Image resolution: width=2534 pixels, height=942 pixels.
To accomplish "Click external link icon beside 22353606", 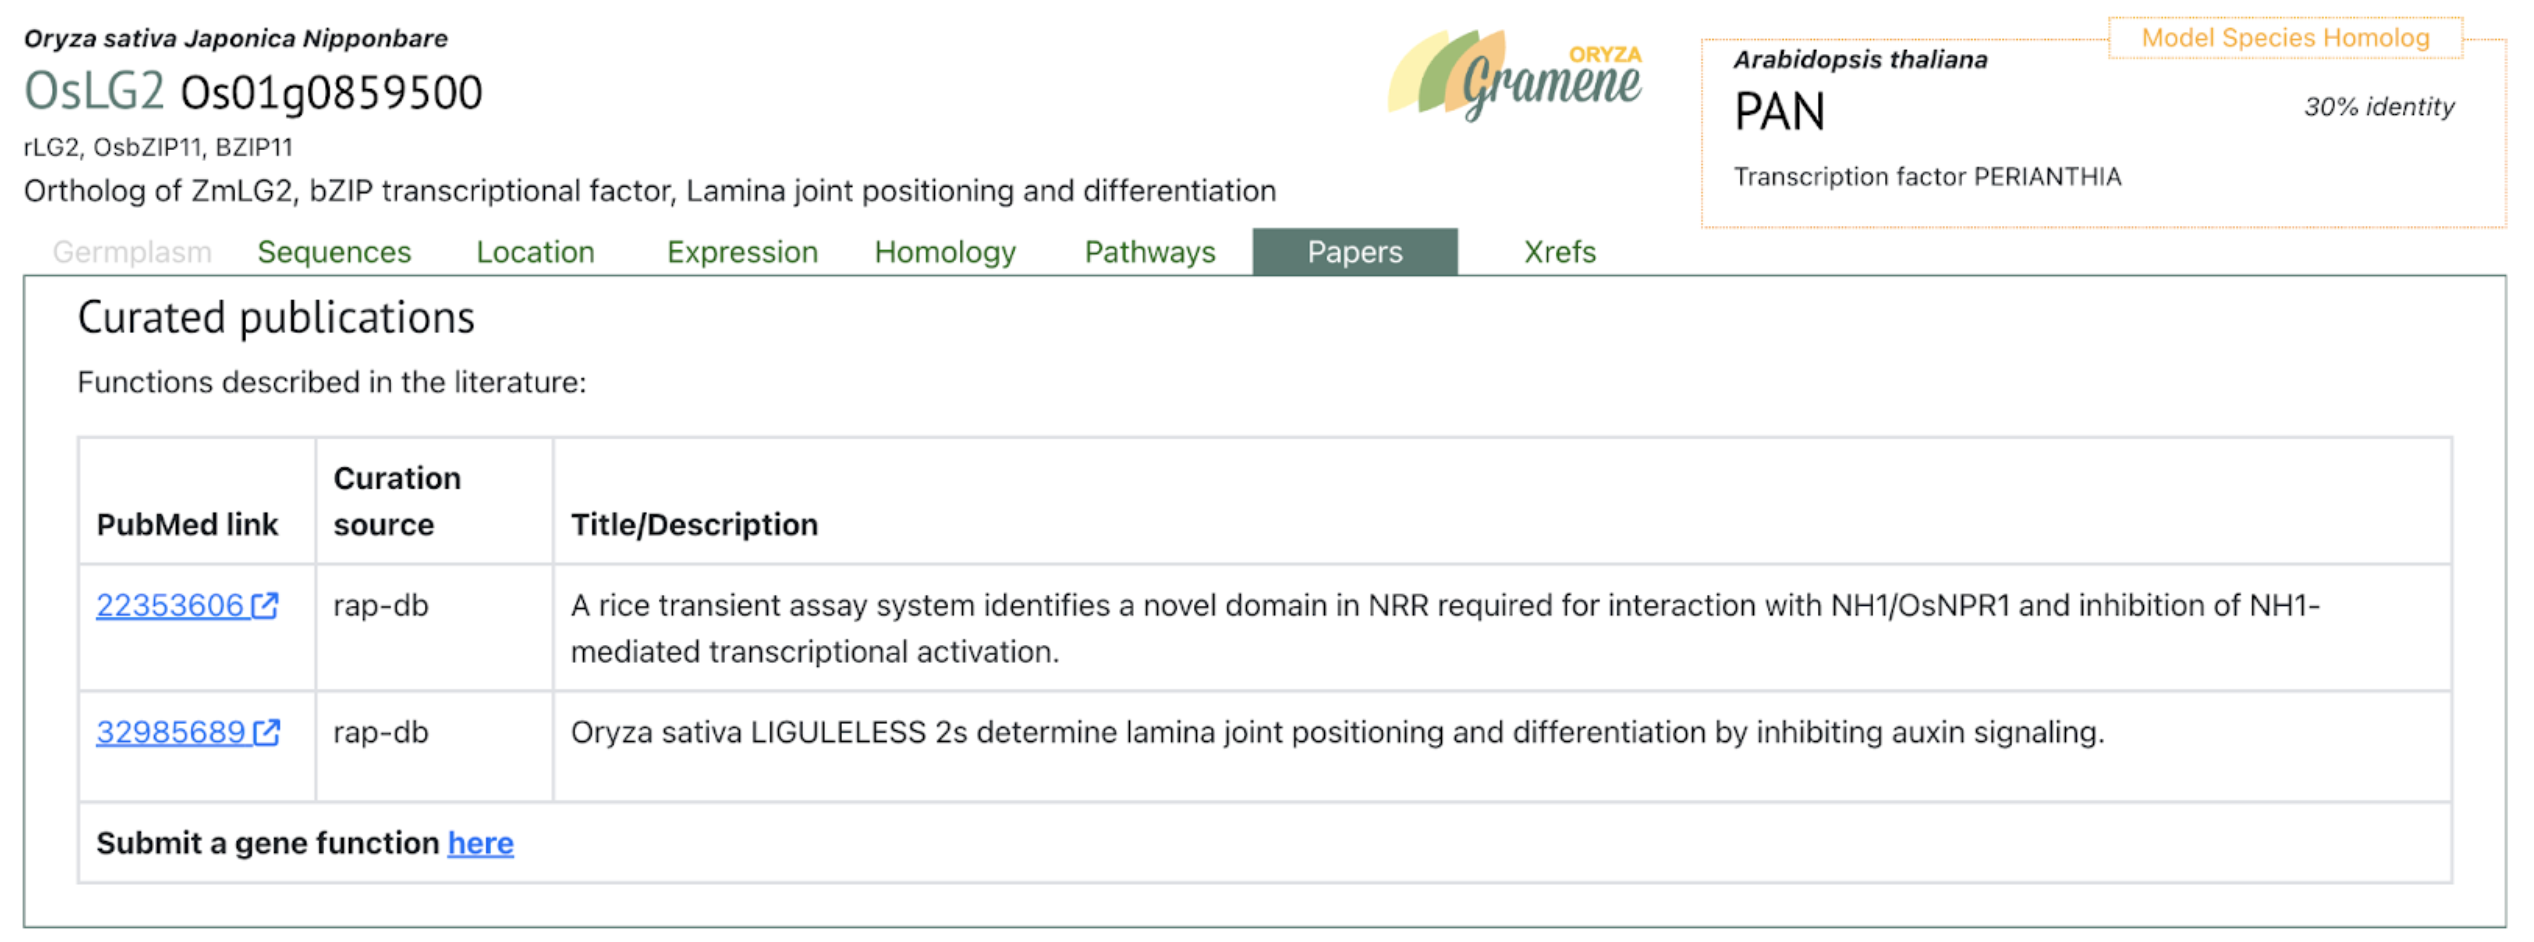I will 265,606.
